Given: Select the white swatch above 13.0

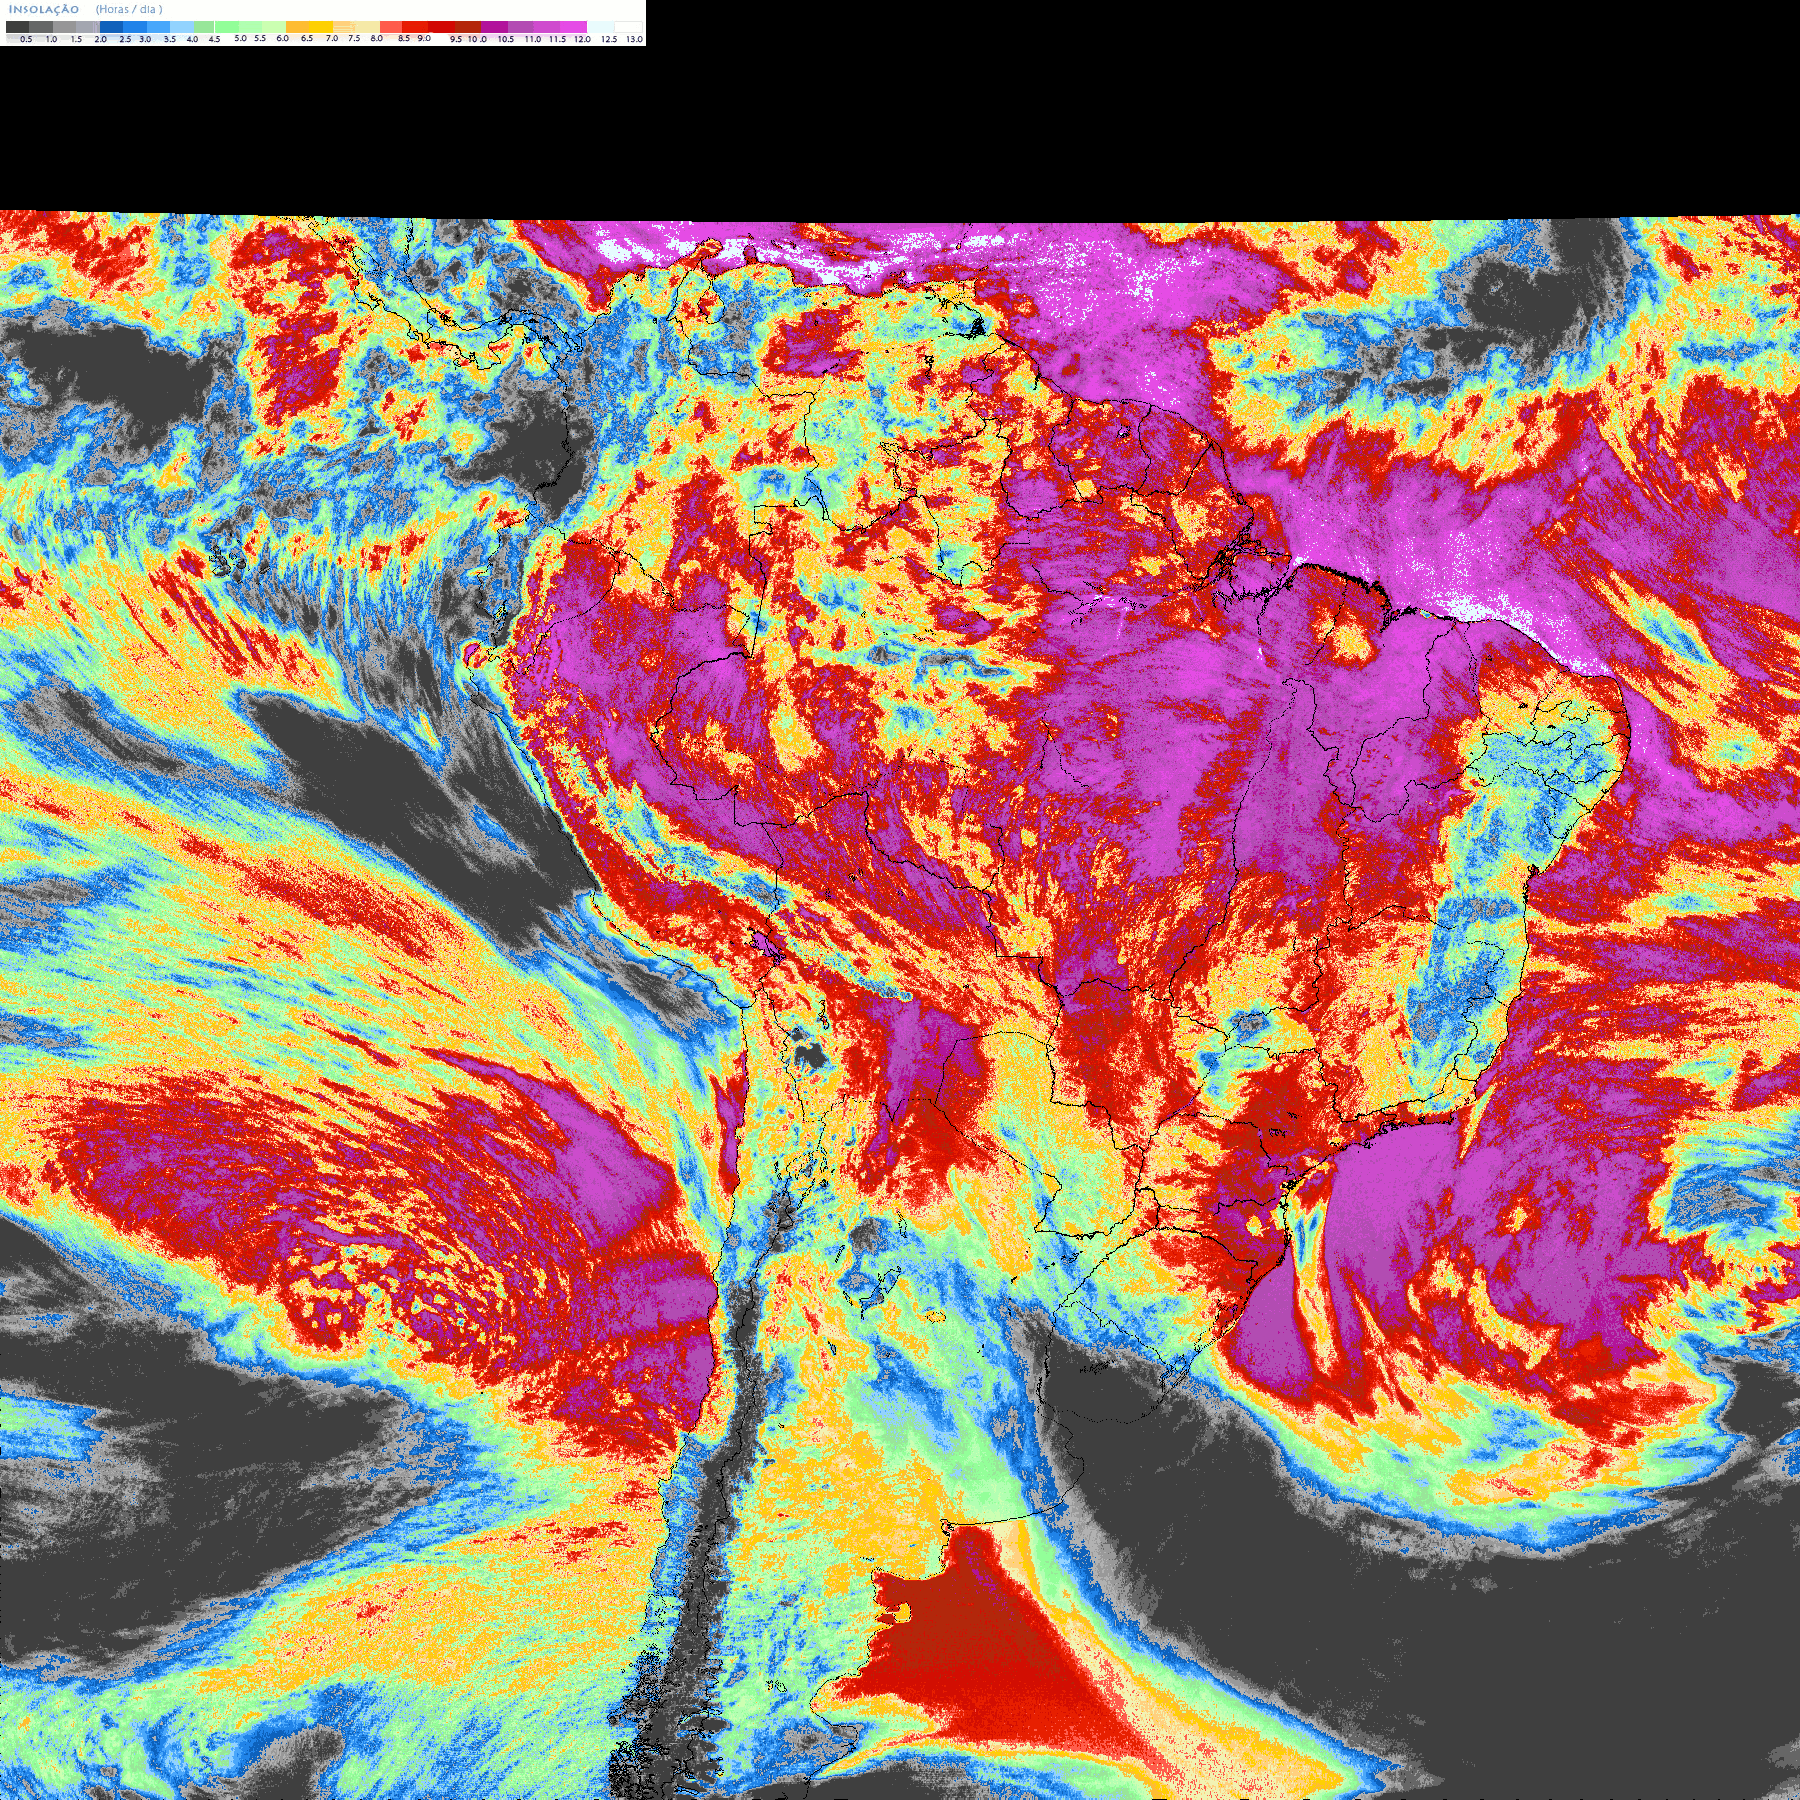Looking at the screenshot, I should coord(628,27).
